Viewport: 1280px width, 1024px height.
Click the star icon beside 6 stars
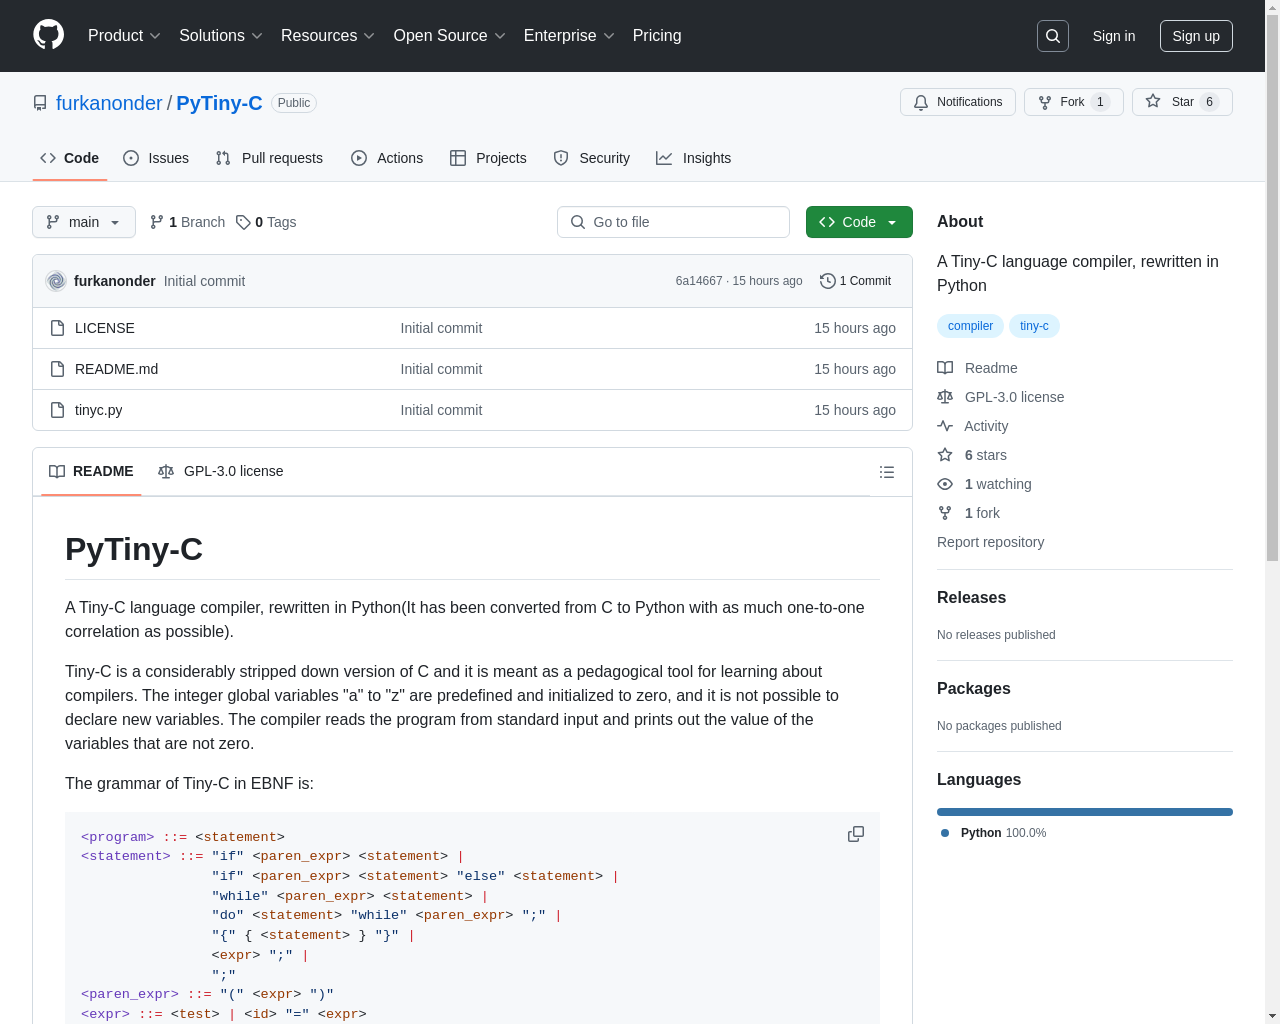click(945, 455)
